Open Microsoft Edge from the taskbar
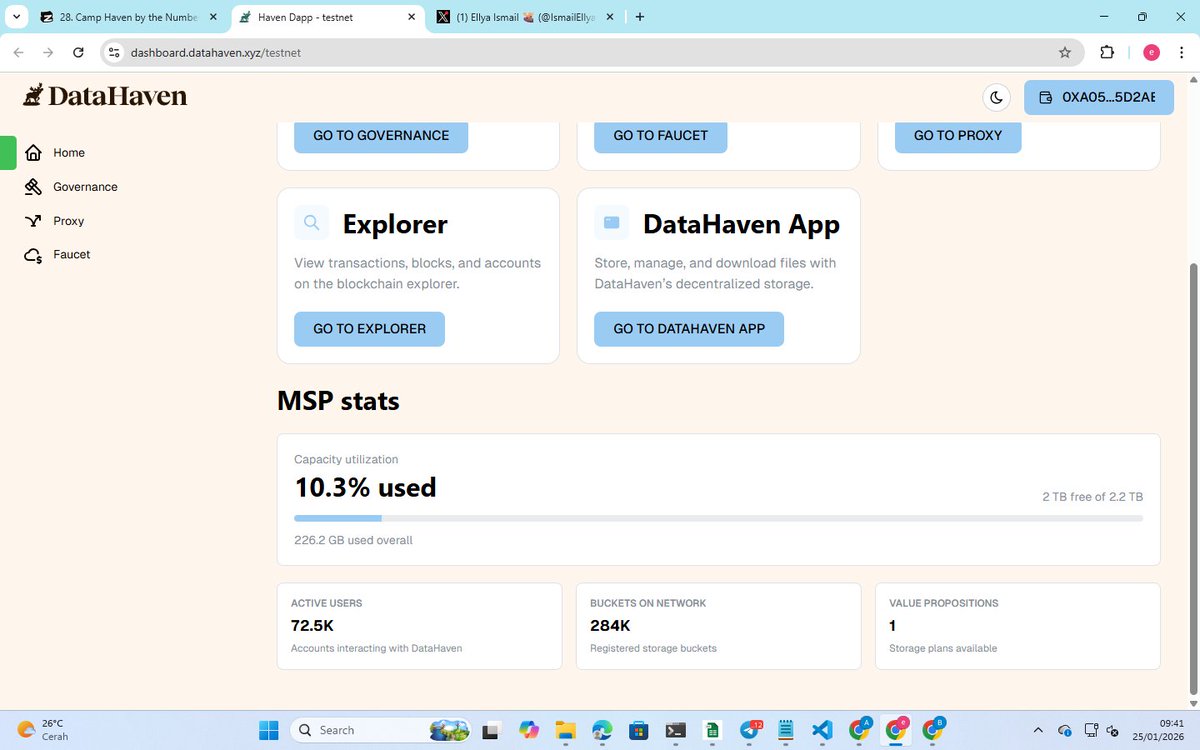The image size is (1200, 750). click(x=602, y=730)
